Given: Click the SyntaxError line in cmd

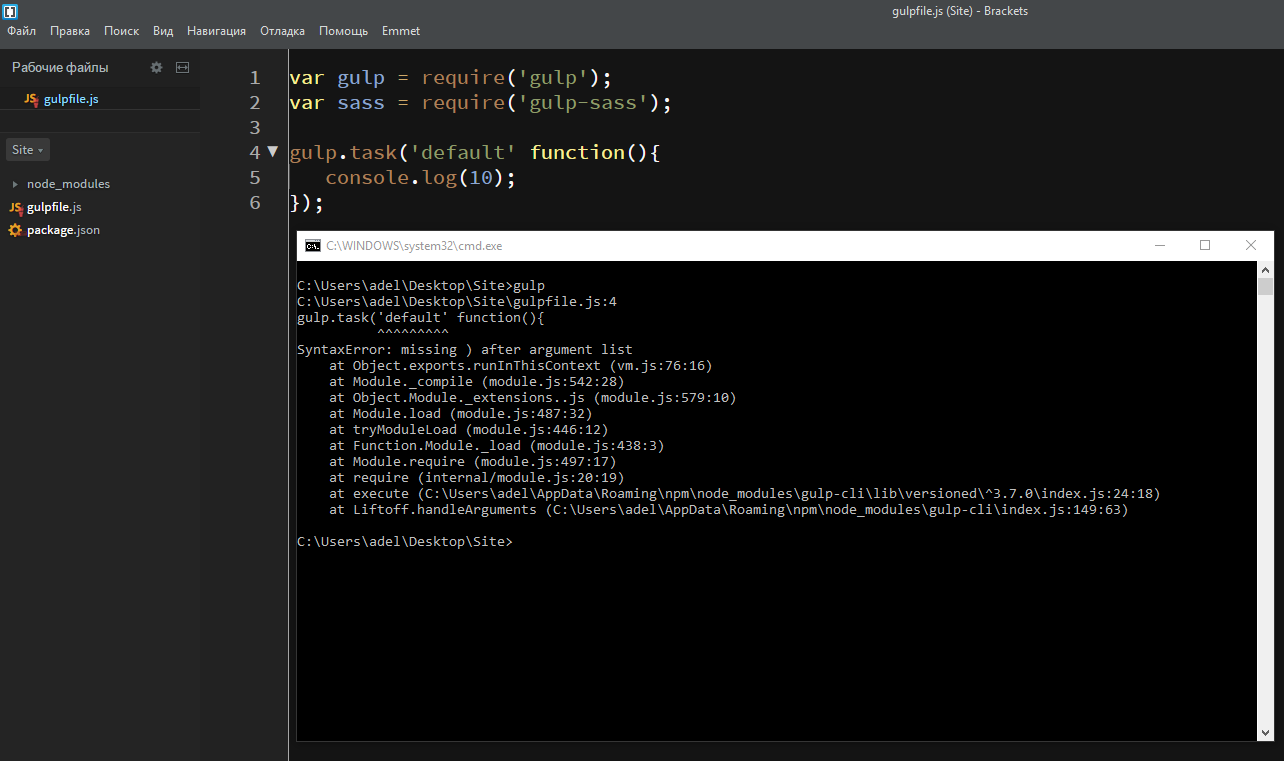Looking at the screenshot, I should [x=465, y=350].
